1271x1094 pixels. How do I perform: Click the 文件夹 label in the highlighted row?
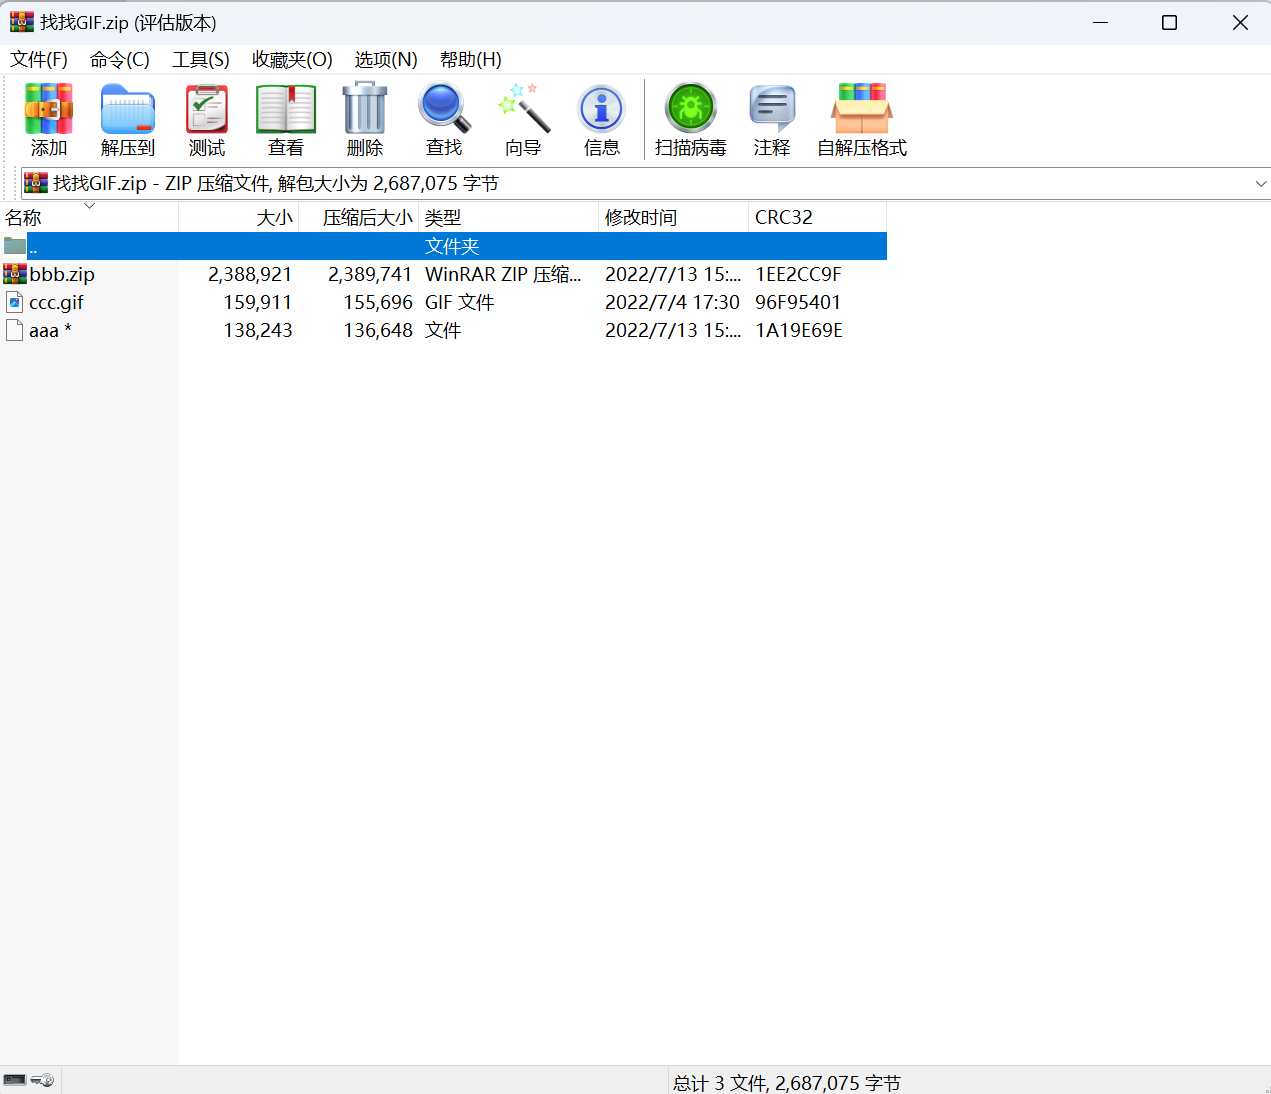452,246
